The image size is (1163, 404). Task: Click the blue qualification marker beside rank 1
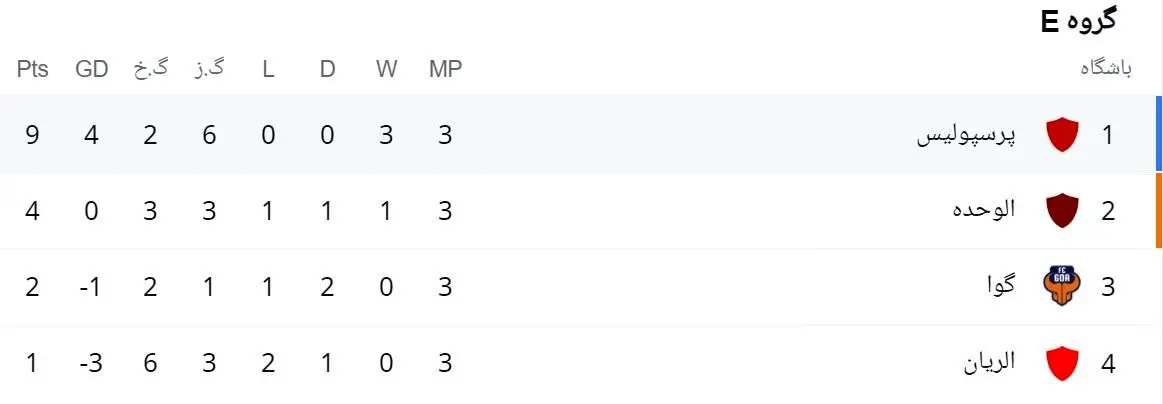[1159, 134]
